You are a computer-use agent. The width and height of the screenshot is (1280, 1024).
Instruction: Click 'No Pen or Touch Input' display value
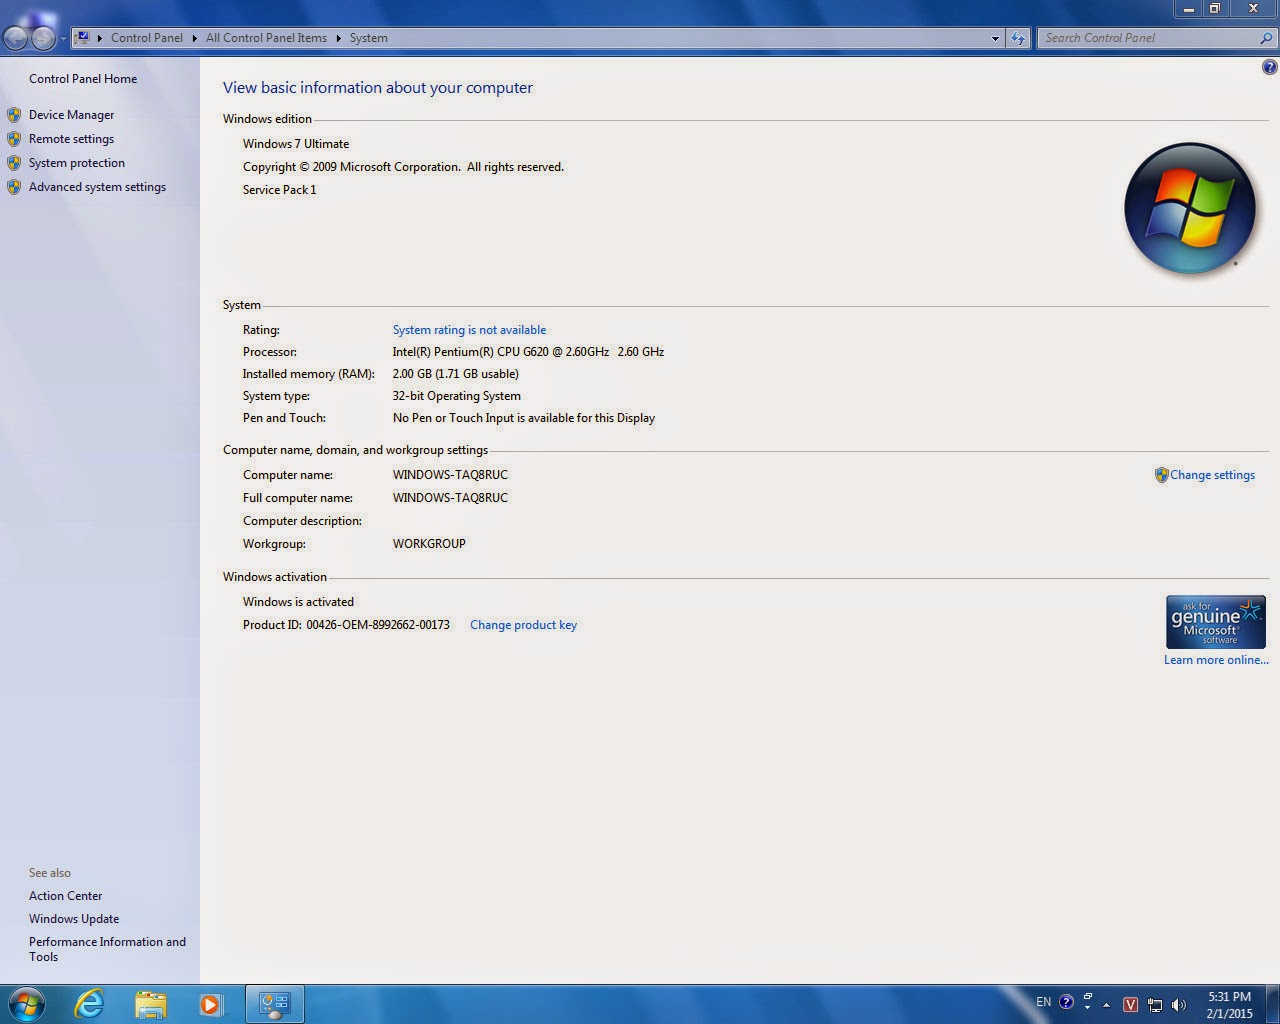point(524,418)
